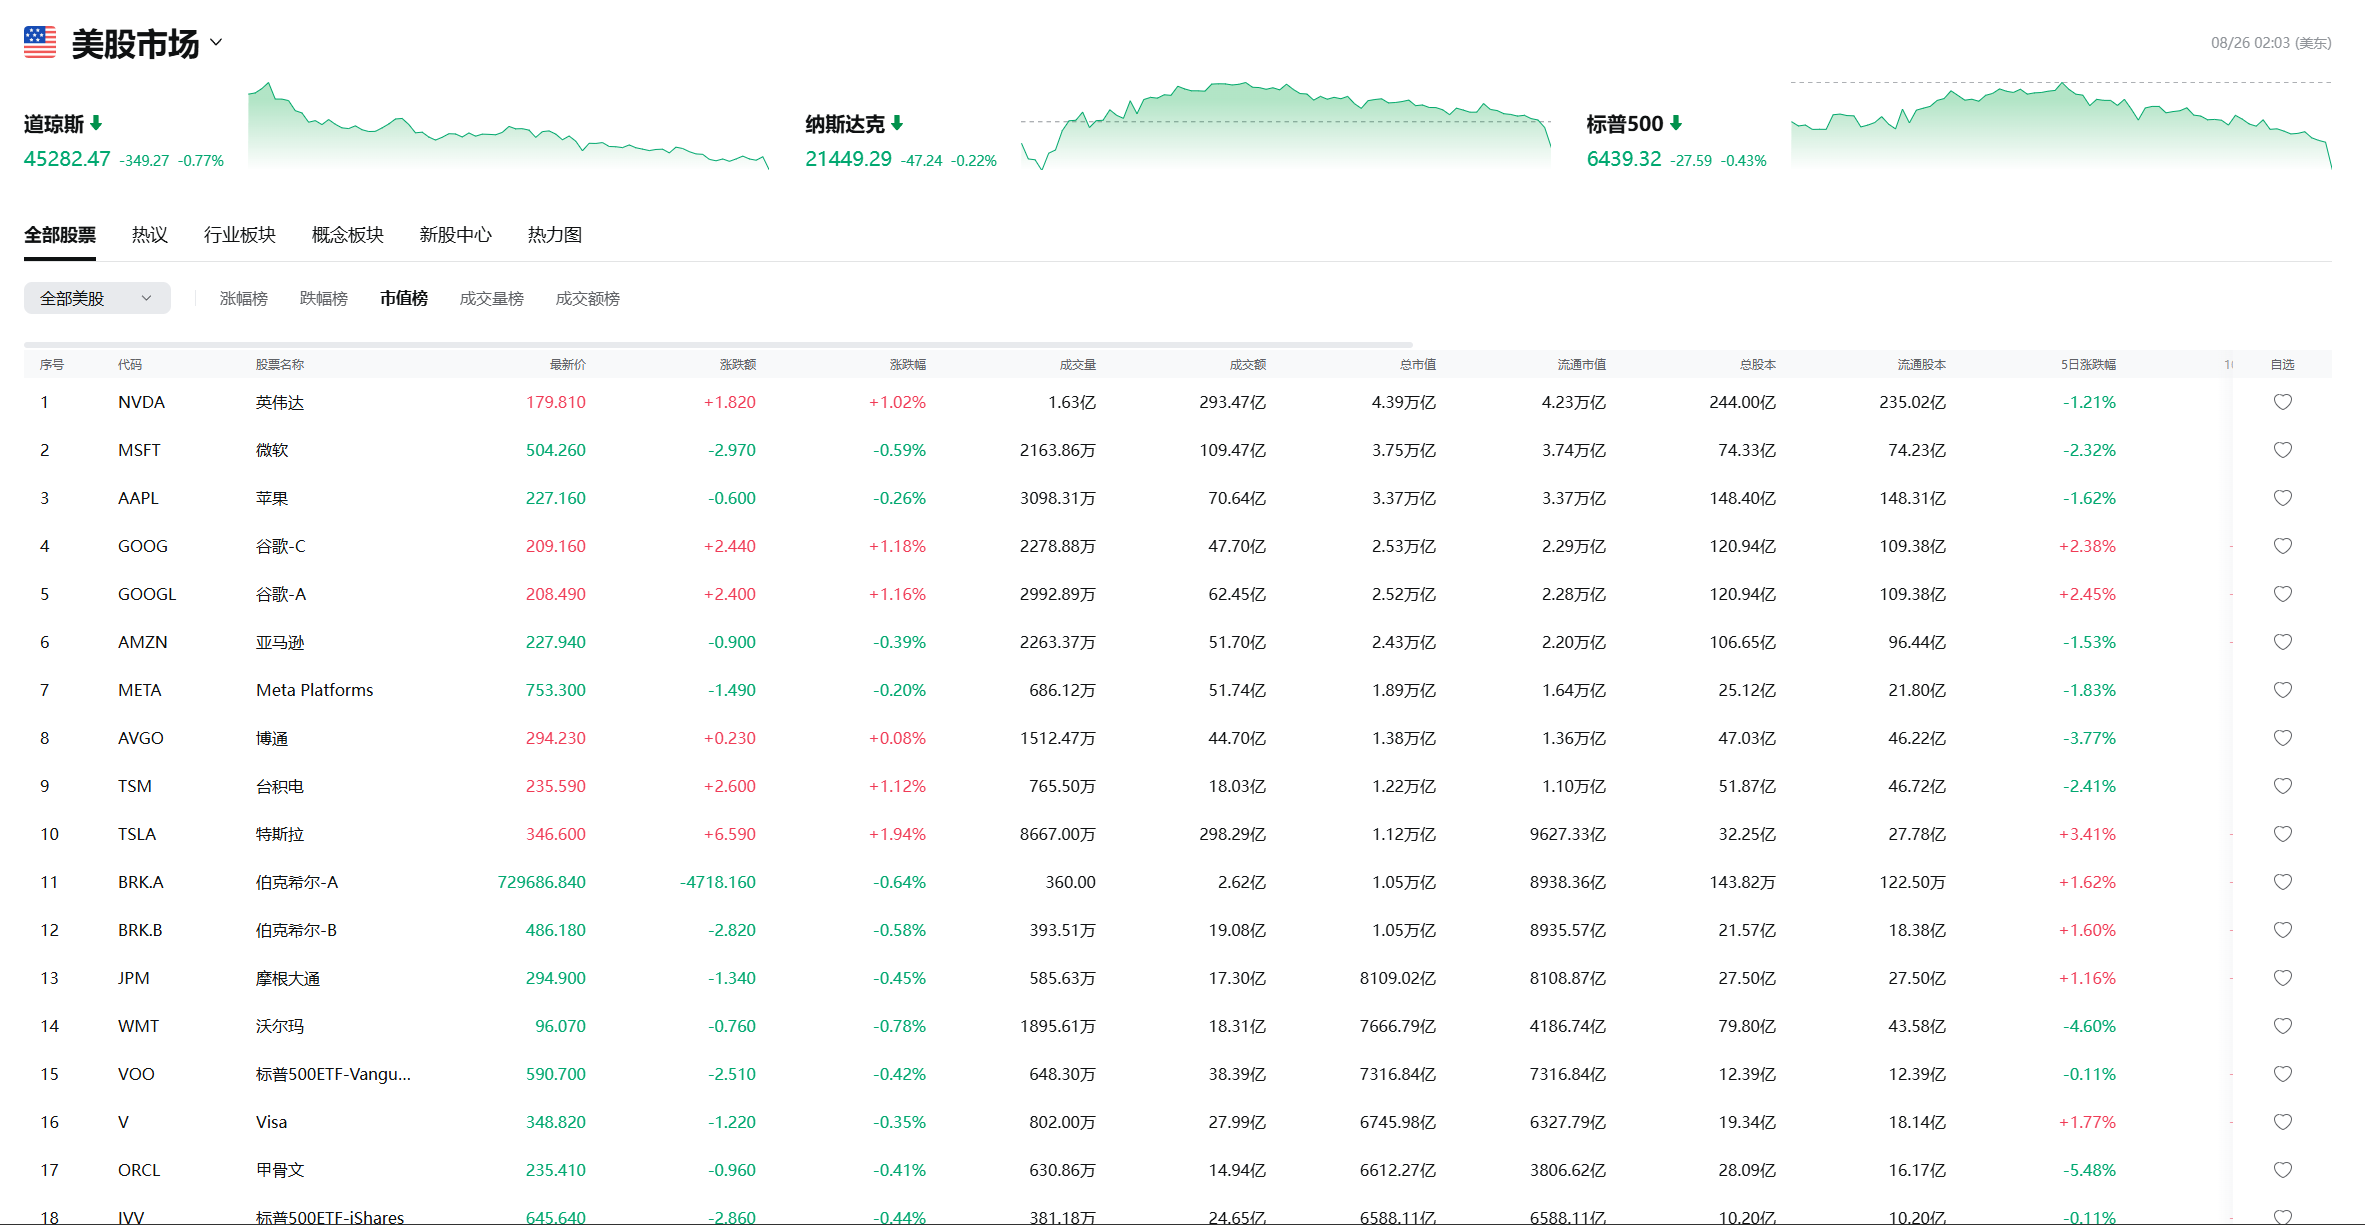2365x1225 pixels.
Task: Favorite JPM heart icon
Action: (x=2283, y=978)
